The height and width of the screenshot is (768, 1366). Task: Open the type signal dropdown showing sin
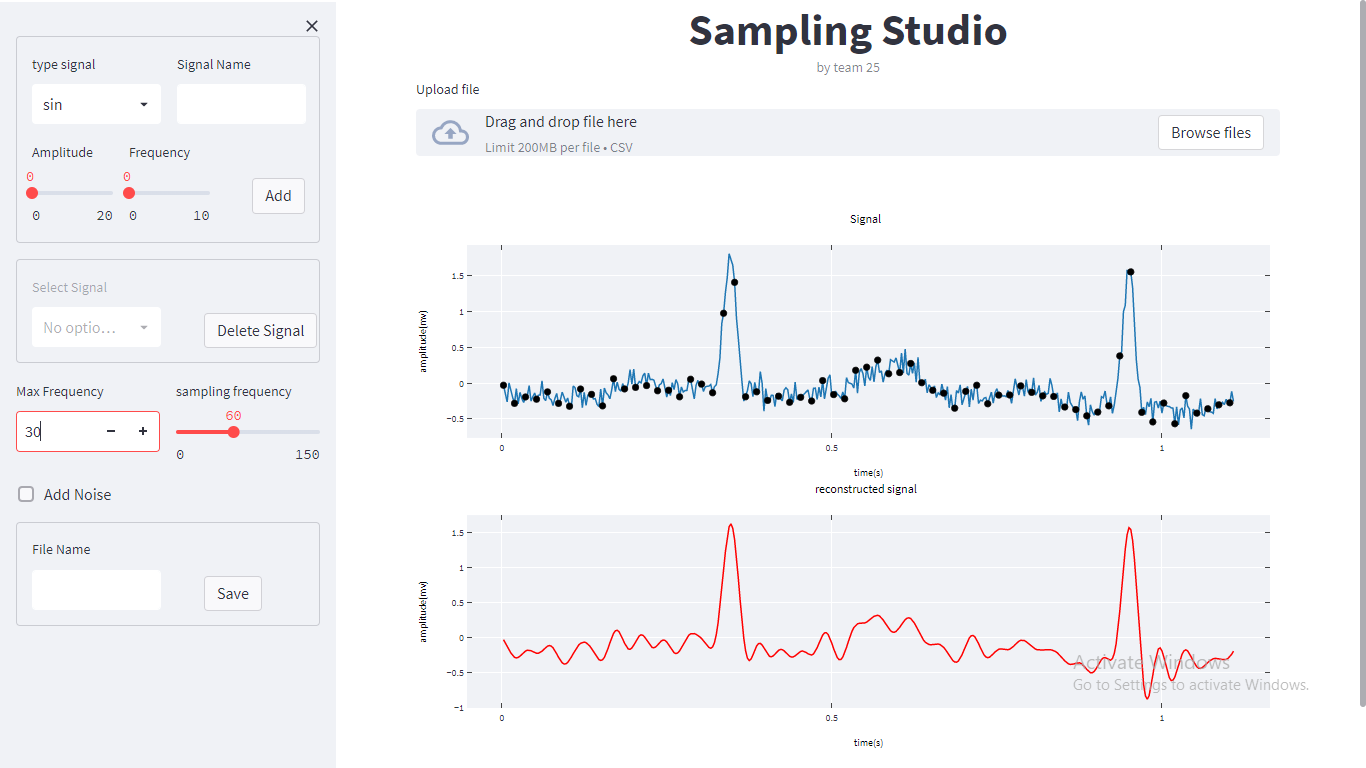(96, 103)
